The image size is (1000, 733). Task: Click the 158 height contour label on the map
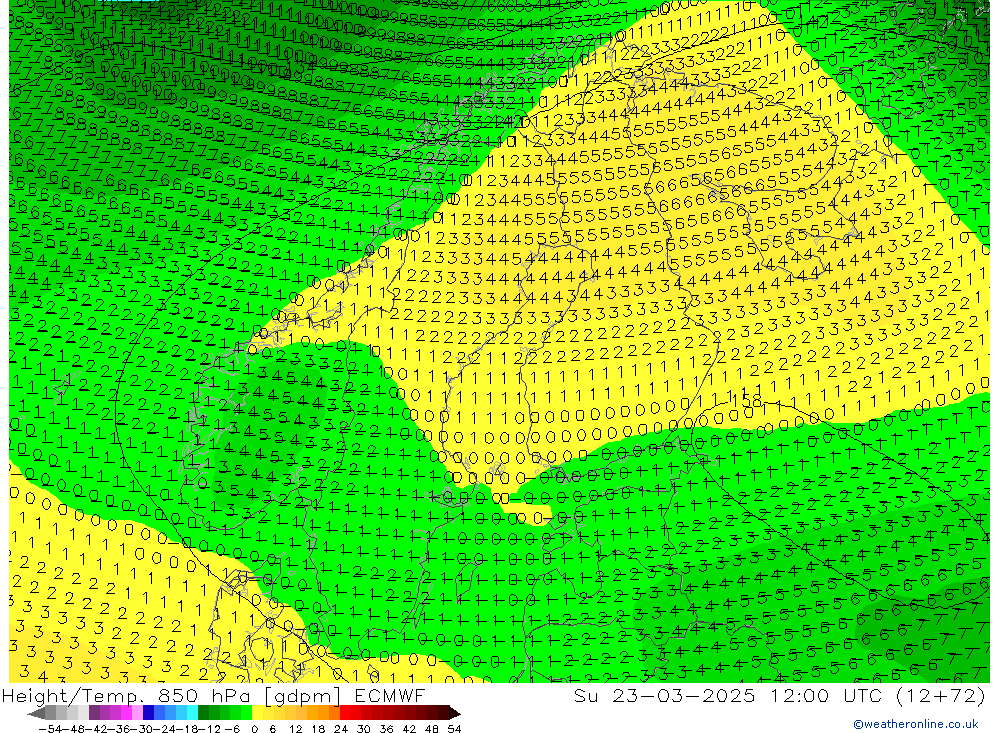[747, 401]
